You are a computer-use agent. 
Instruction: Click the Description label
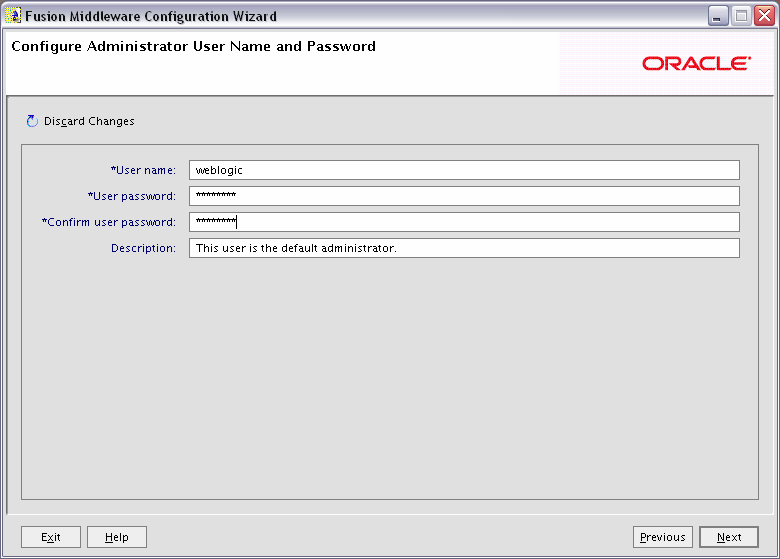coord(143,248)
